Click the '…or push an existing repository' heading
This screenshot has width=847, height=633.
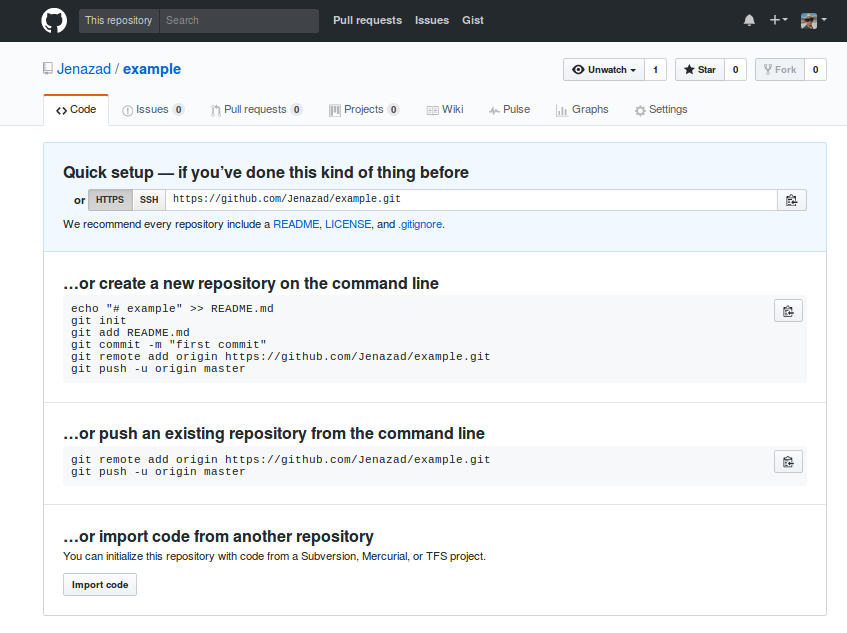coord(274,434)
